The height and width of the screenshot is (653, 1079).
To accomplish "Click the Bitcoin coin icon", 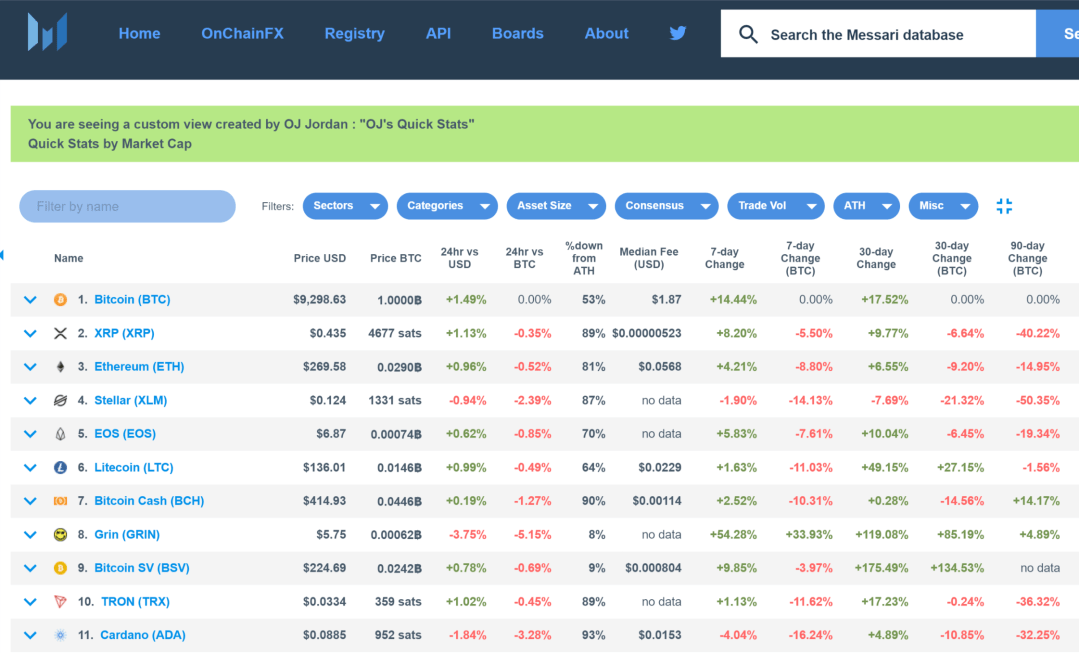I will click(x=60, y=300).
